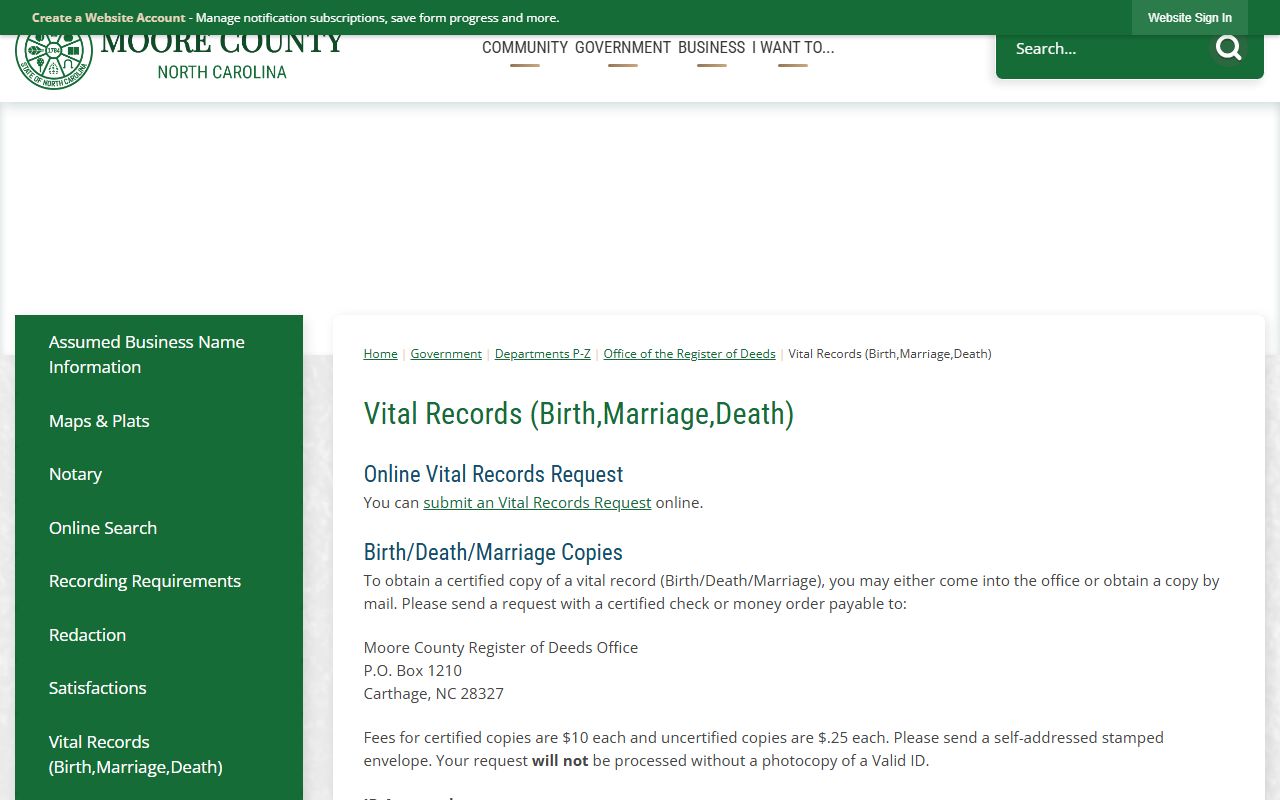Viewport: 1280px width, 800px height.
Task: Open Satisfactions sidebar link
Action: tap(159, 688)
